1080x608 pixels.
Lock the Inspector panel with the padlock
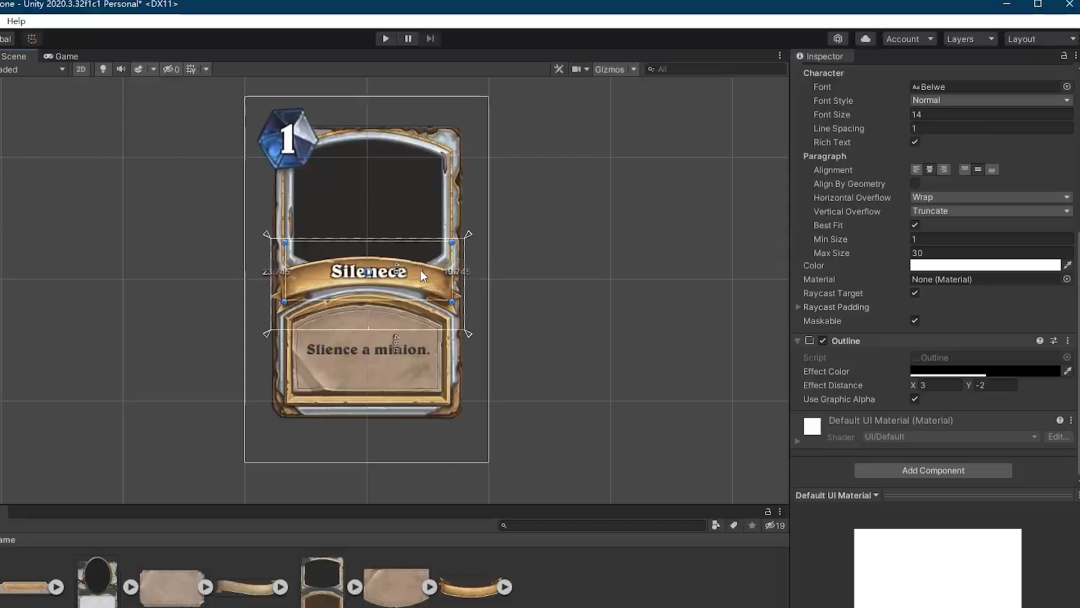pyautogui.click(x=1063, y=56)
